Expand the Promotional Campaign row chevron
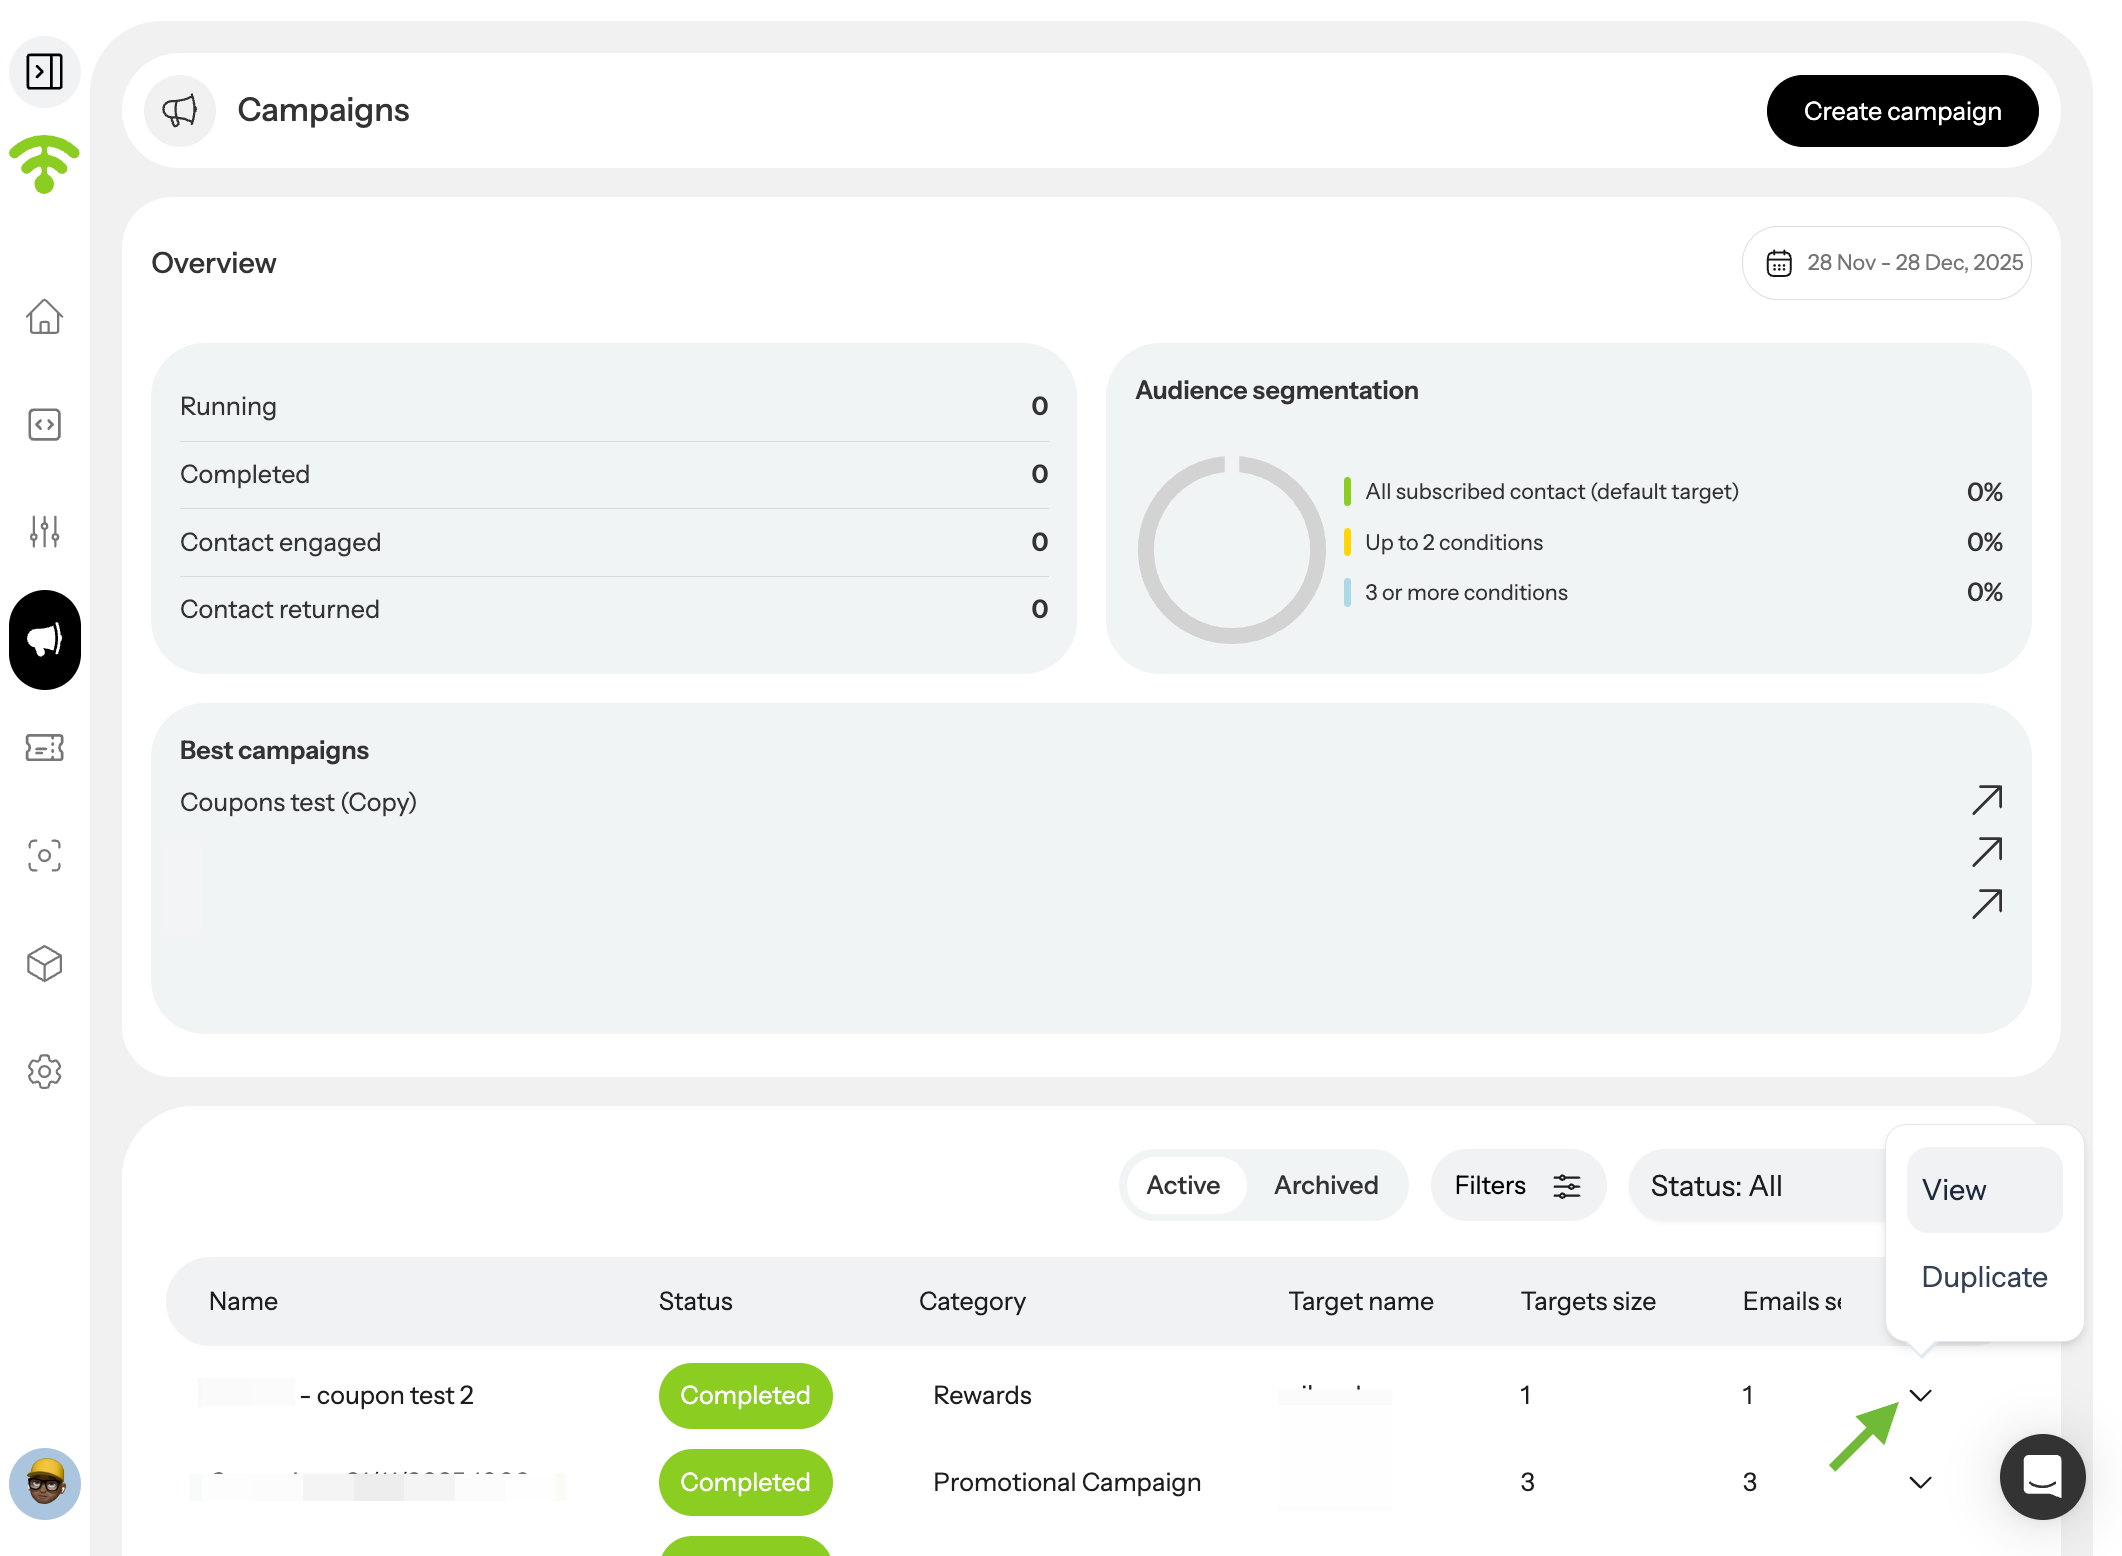The height and width of the screenshot is (1556, 2122). pyautogui.click(x=1920, y=1482)
